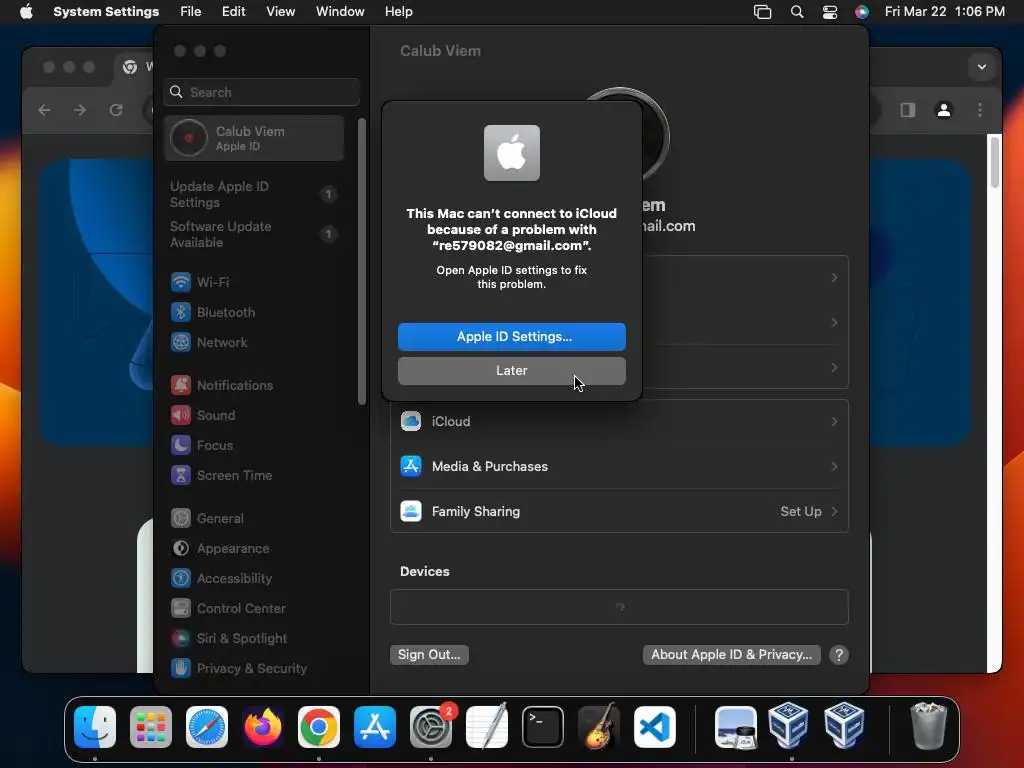This screenshot has height=768, width=1024.
Task: Open the Window menu
Action: click(340, 12)
